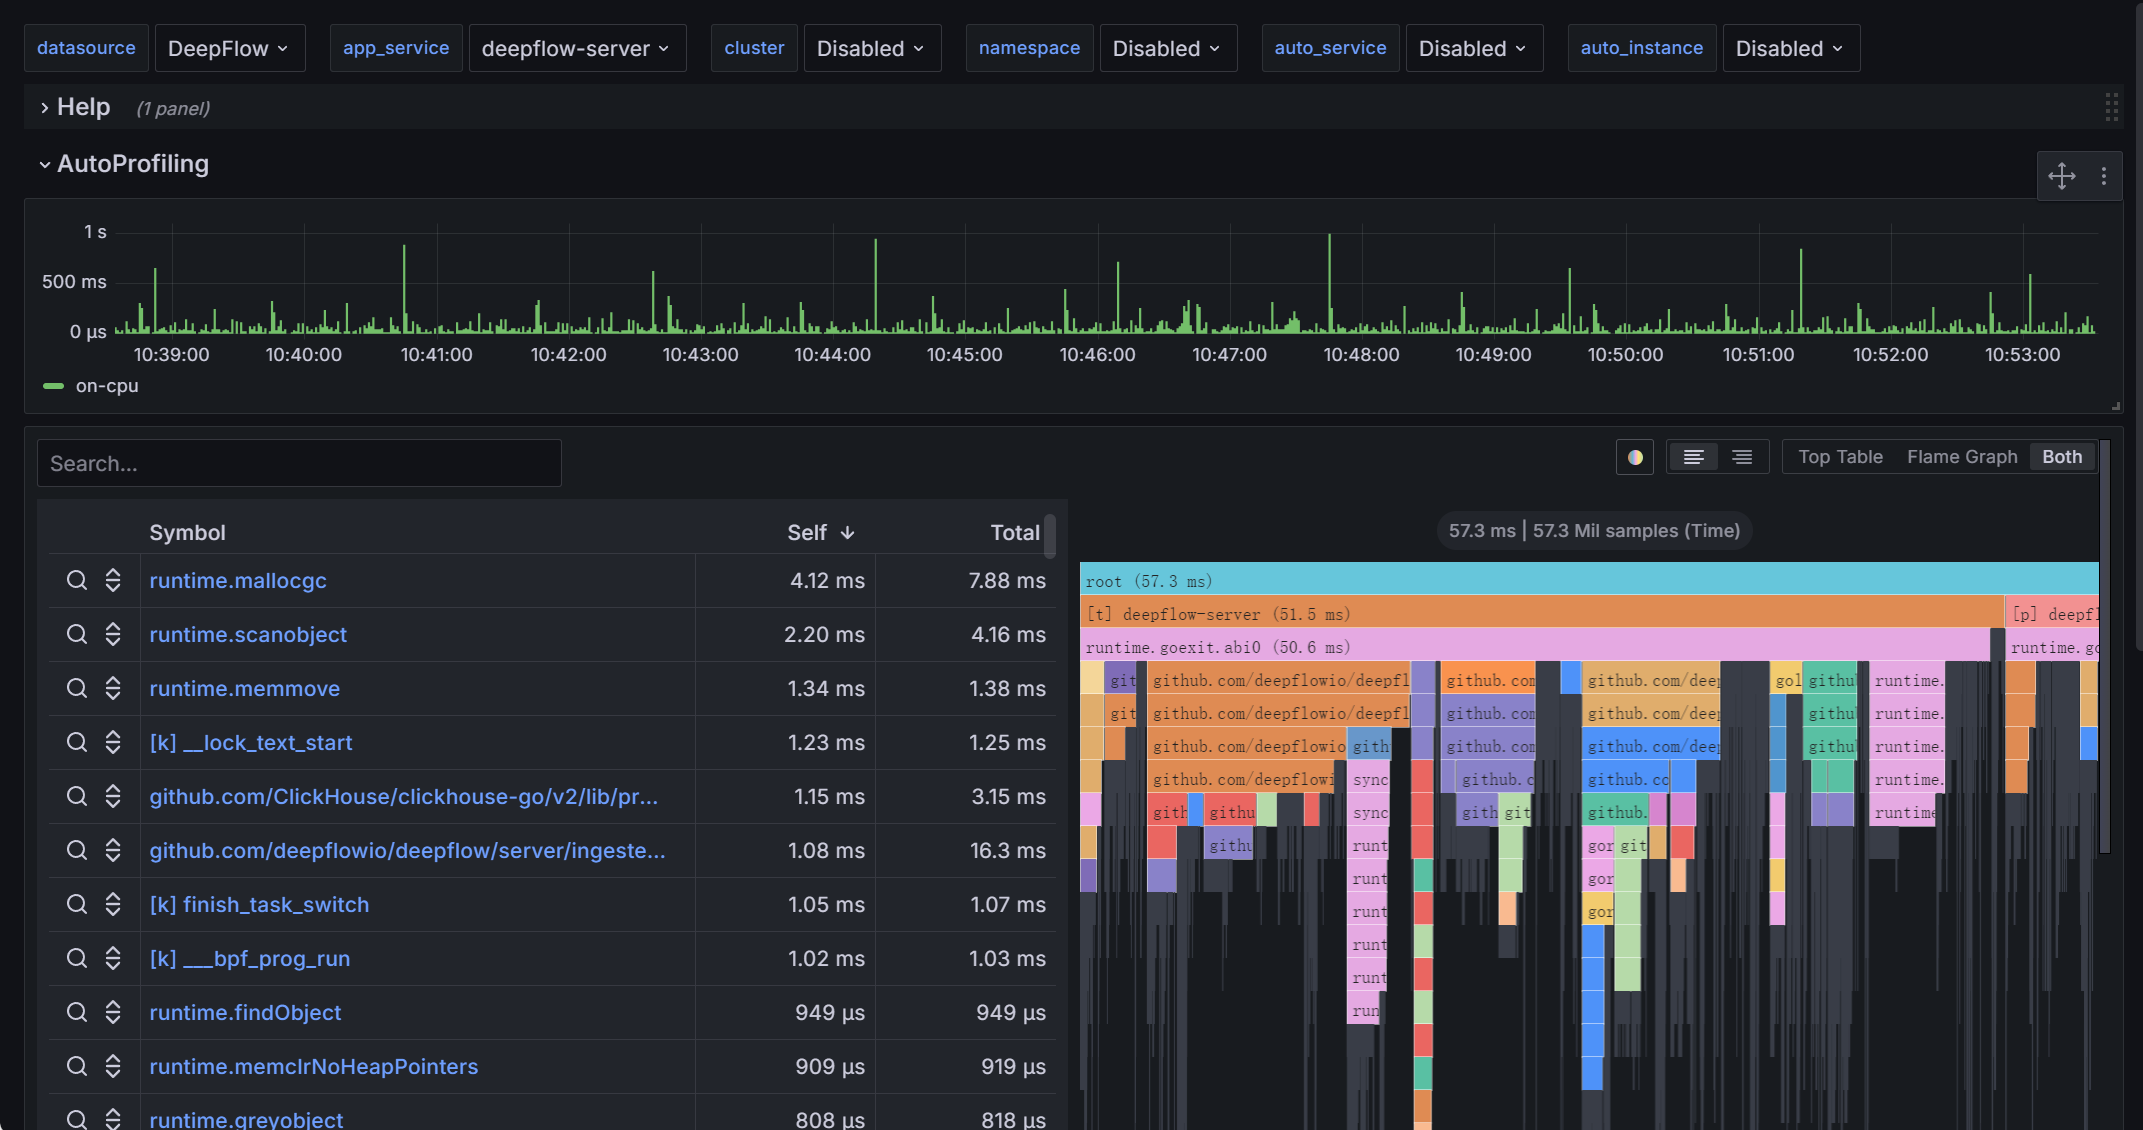Viewport: 2143px width, 1130px height.
Task: Switch view to Flame Graph only
Action: (x=1961, y=457)
